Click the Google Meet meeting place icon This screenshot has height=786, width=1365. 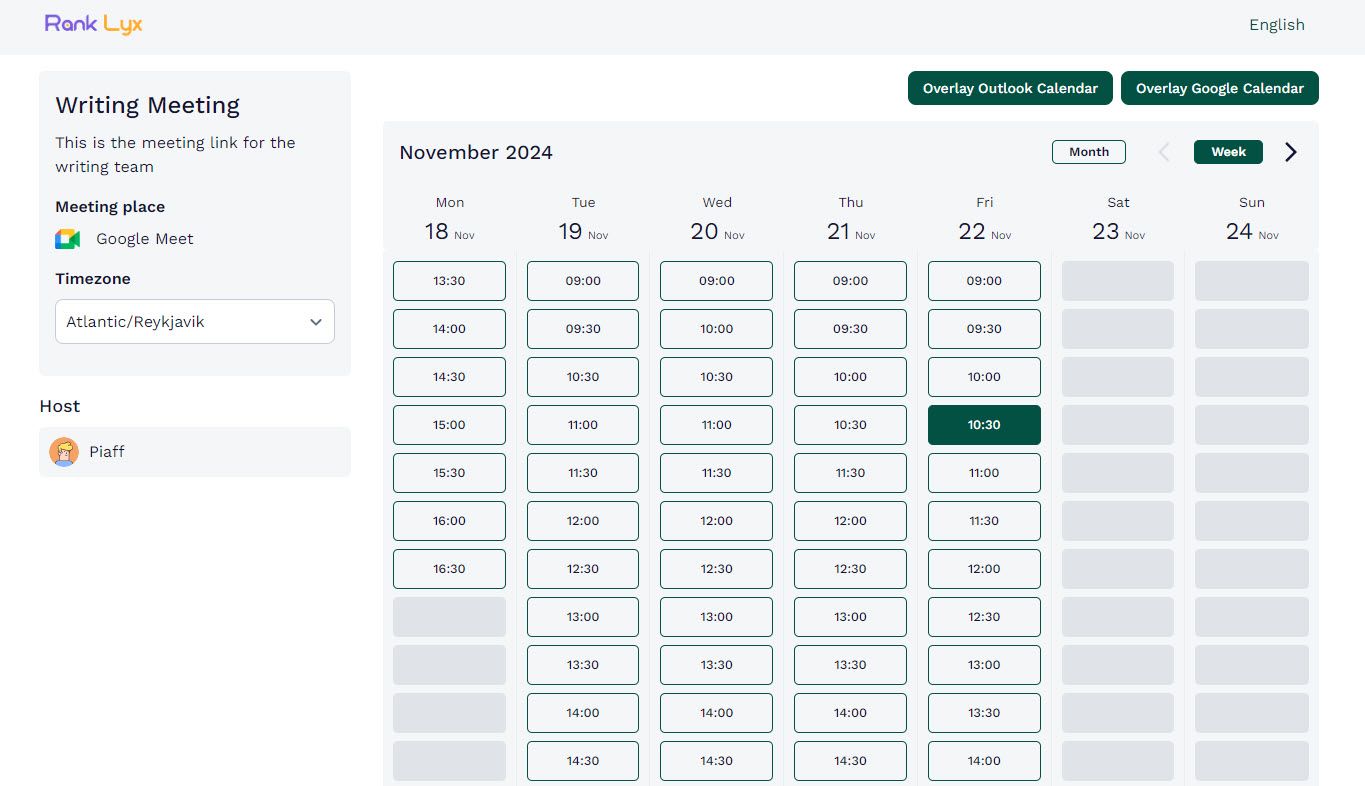(x=66, y=239)
